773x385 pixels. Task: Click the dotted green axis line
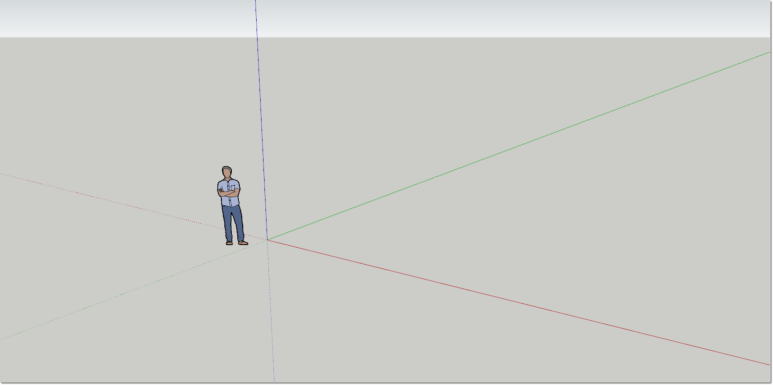(134, 290)
